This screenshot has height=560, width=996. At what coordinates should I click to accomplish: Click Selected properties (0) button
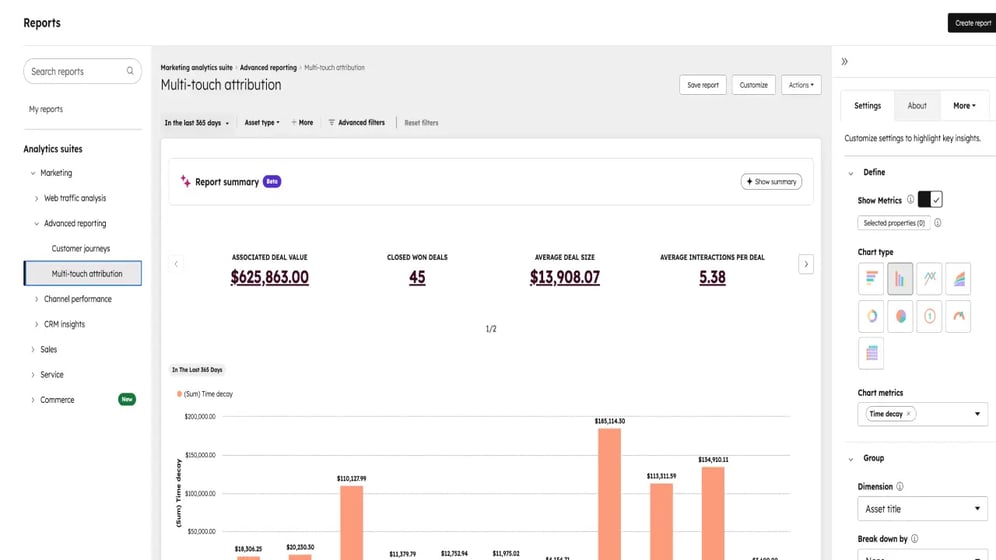pyautogui.click(x=894, y=223)
